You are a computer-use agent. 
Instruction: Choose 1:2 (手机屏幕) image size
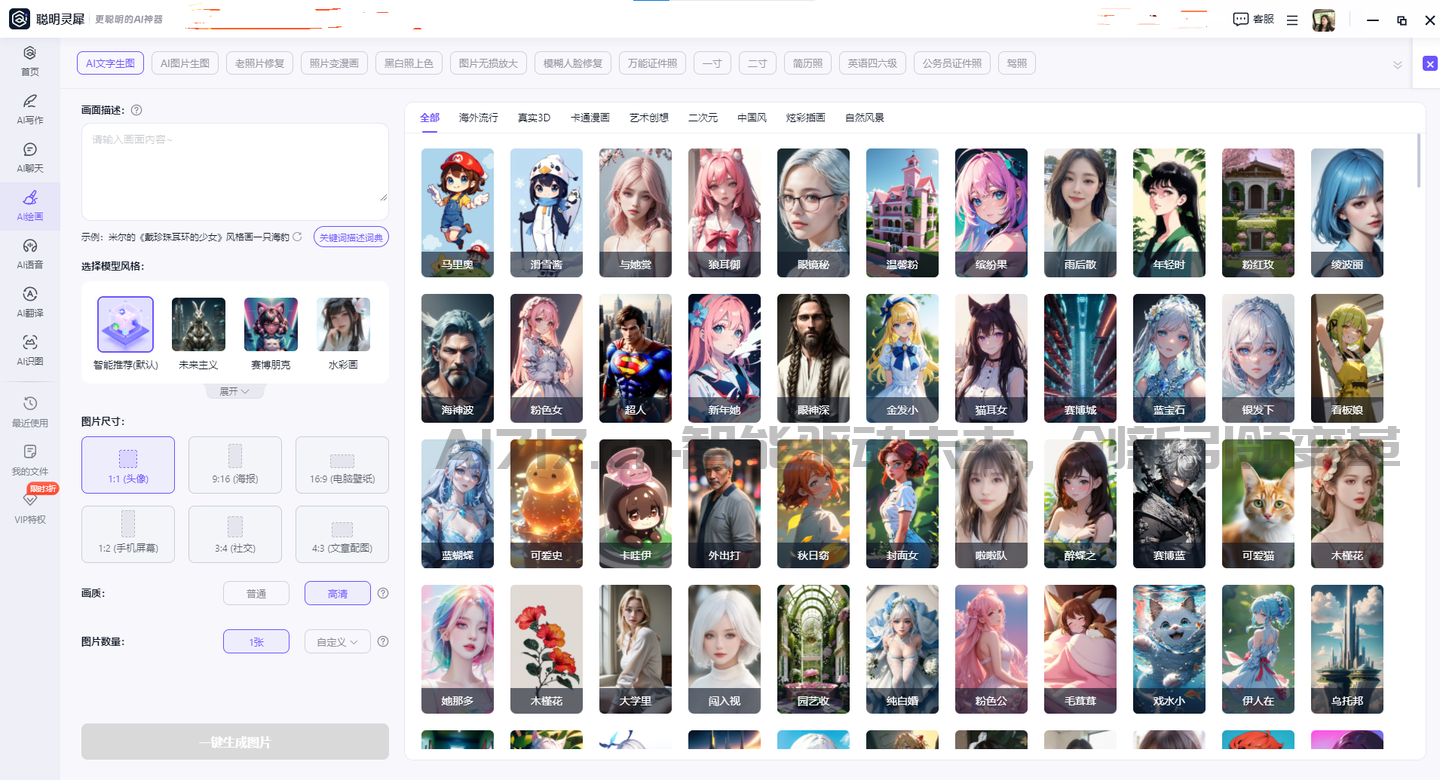pos(128,534)
